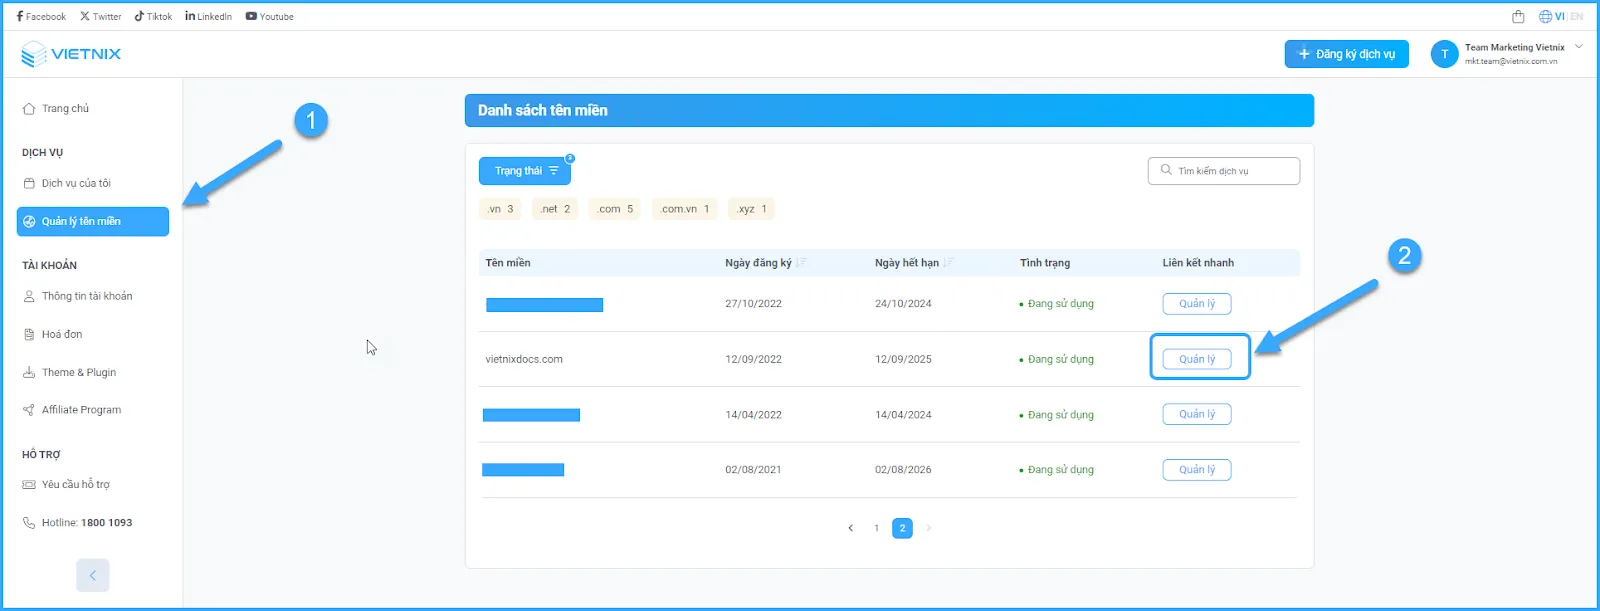Viewport: 1600px width, 611px height.
Task: Click the search magnifier icon
Action: coord(1166,170)
